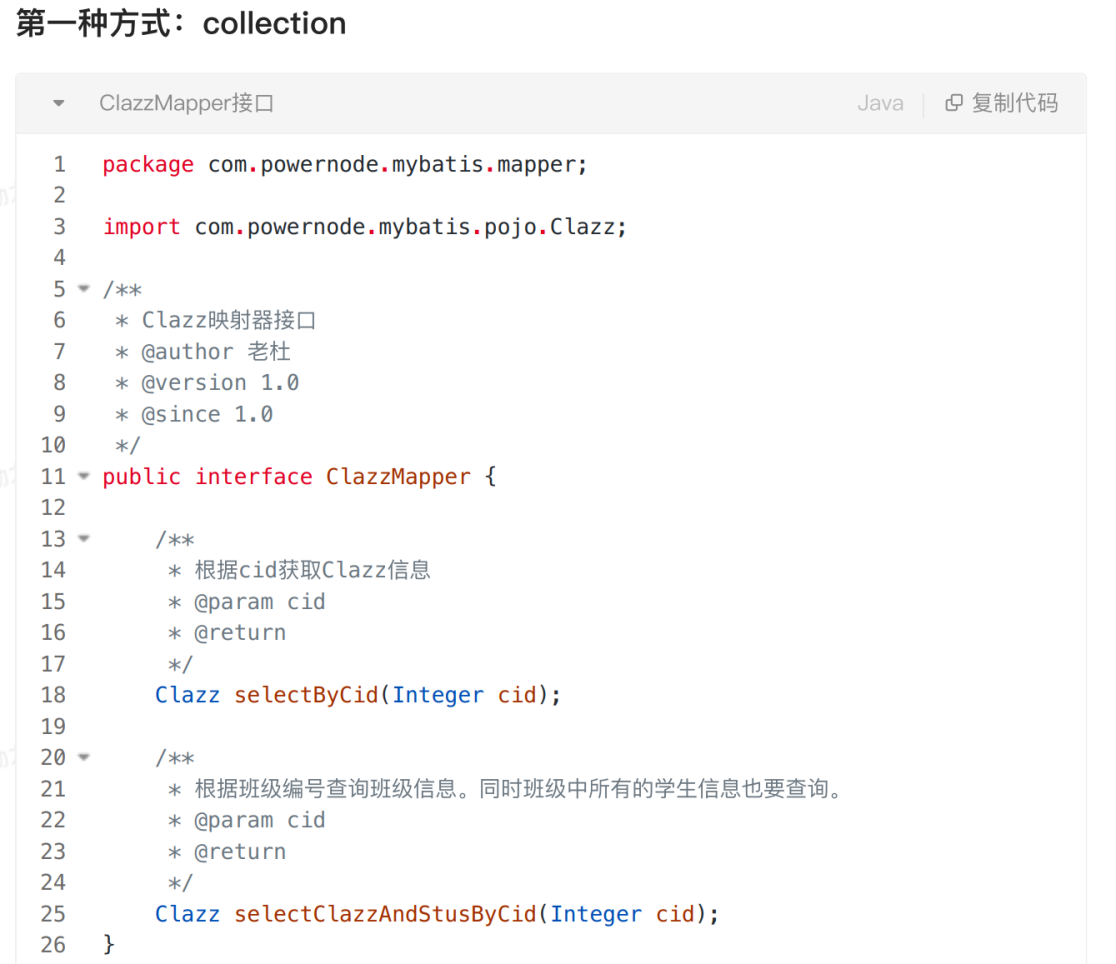
Task: Click the Java language label
Action: coord(880,103)
